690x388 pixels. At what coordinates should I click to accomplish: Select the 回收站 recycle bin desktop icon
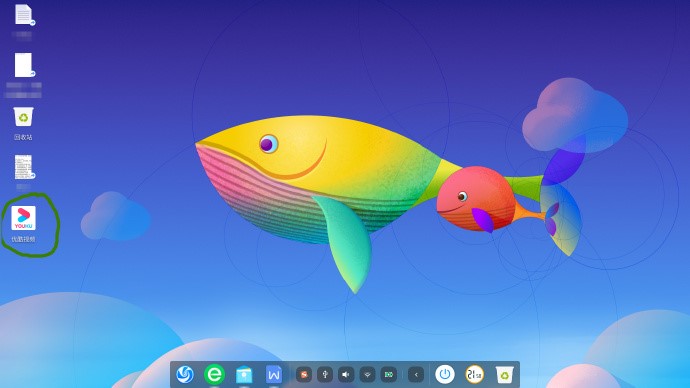[23, 117]
